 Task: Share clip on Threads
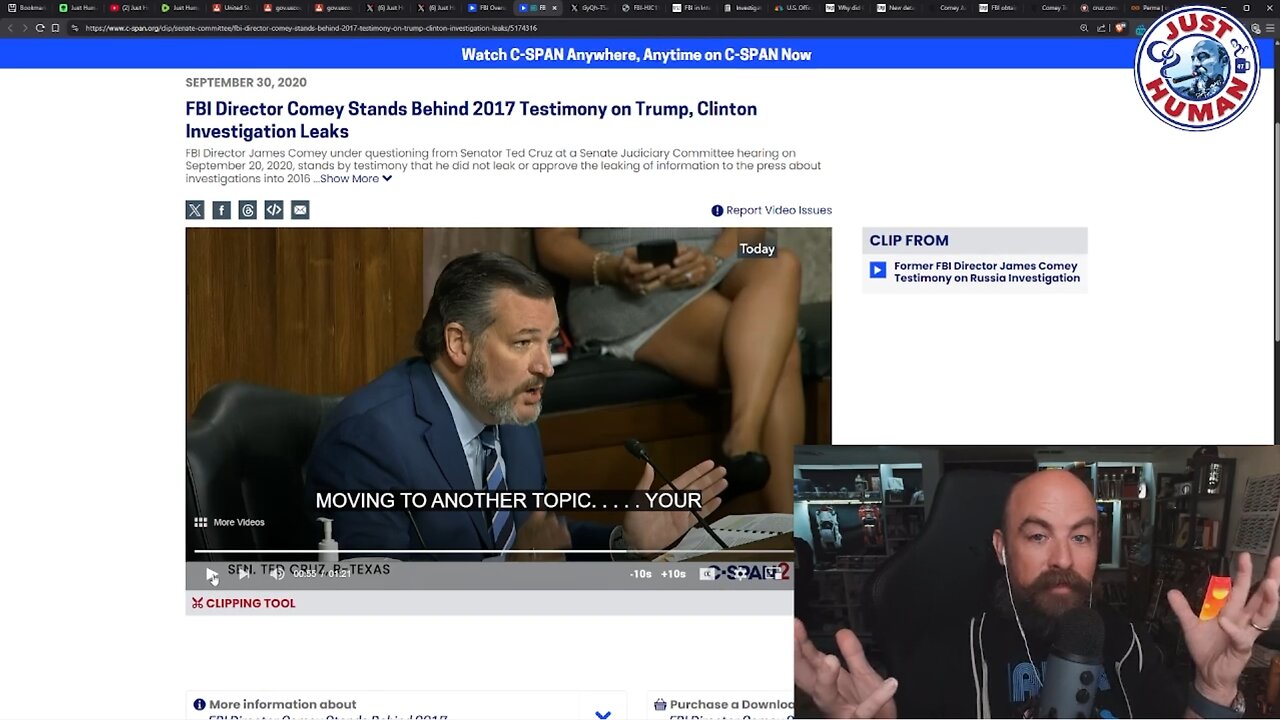(247, 210)
